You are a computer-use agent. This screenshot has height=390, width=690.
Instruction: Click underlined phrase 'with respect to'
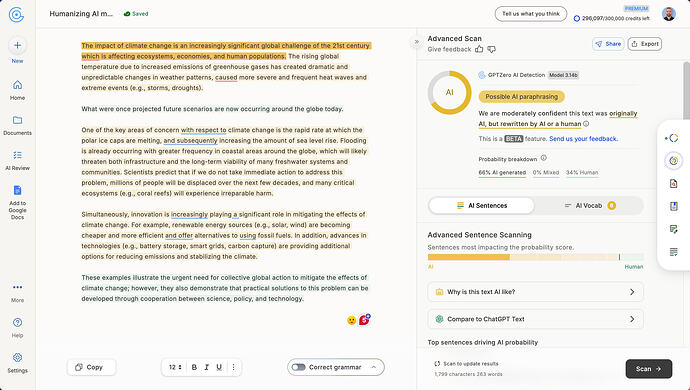[203, 130]
